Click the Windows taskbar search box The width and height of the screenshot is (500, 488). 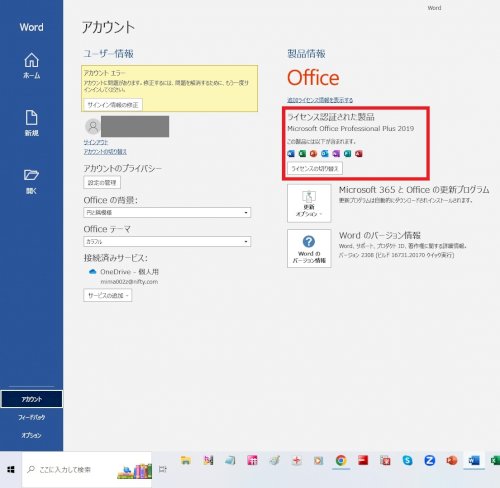coord(87,469)
